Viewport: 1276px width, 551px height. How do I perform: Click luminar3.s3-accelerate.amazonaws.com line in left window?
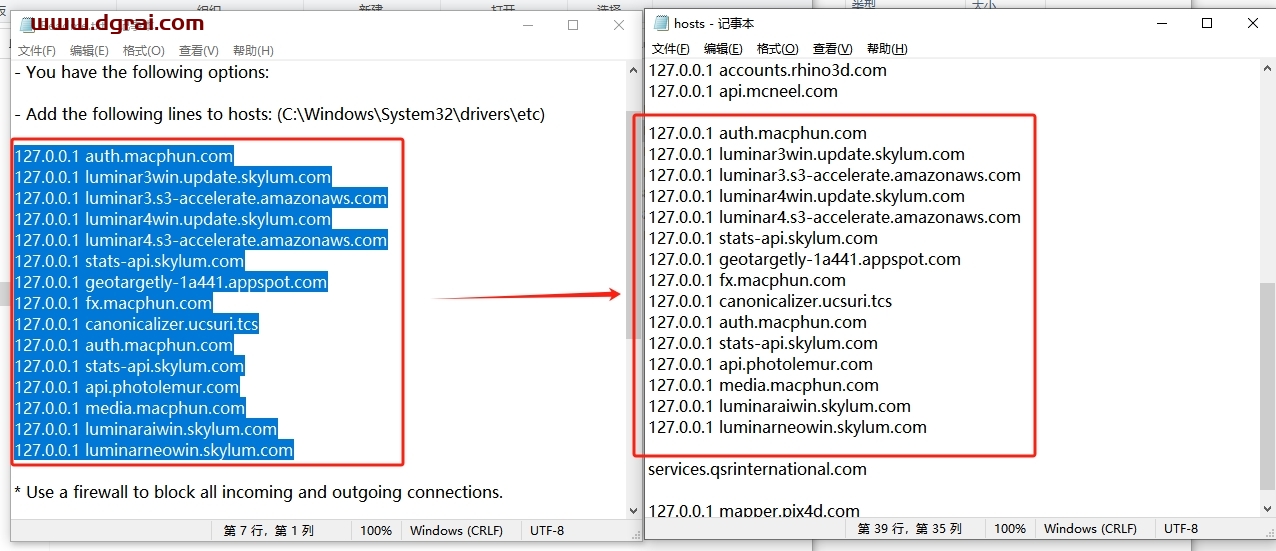[x=200, y=198]
